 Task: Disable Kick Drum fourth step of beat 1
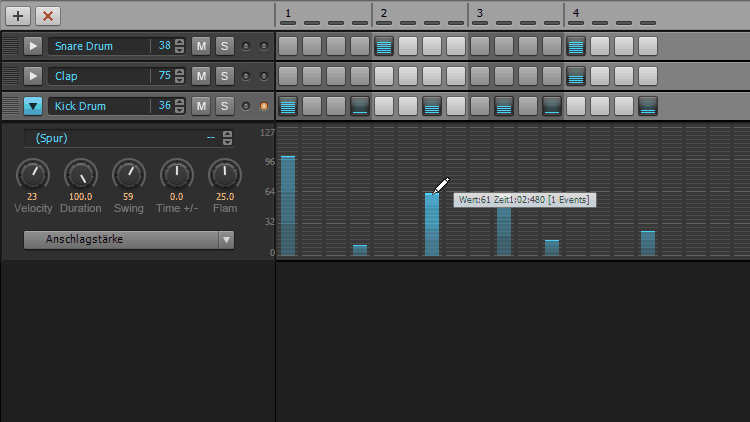point(360,106)
